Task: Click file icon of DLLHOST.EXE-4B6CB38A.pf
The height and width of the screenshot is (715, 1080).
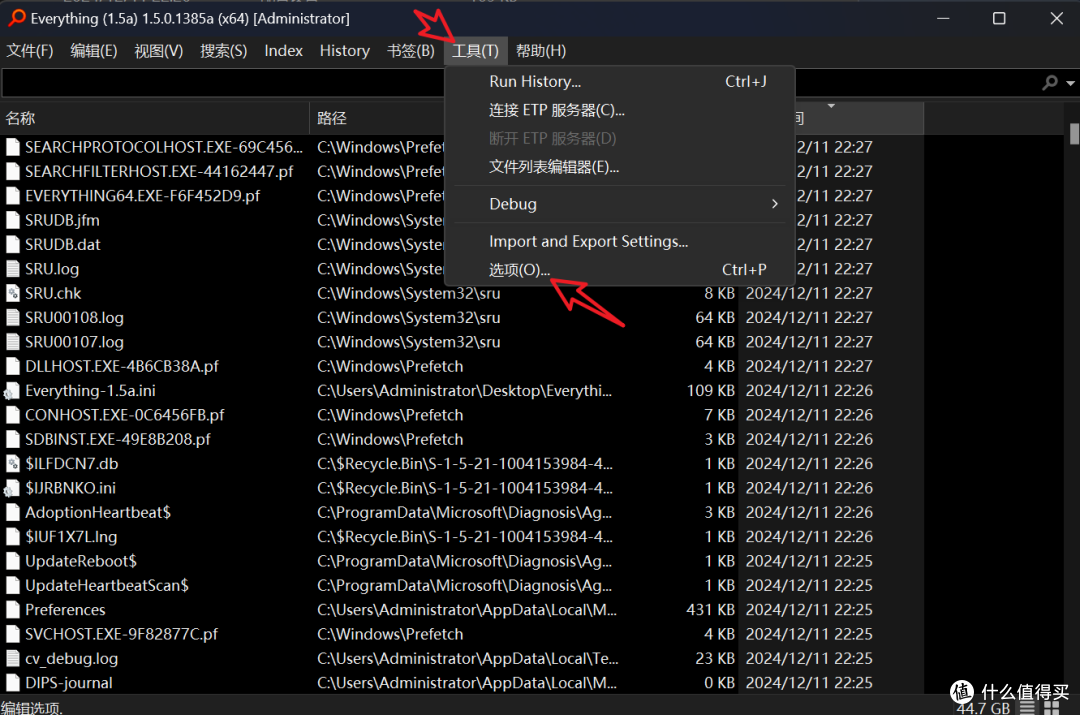Action: pyautogui.click(x=12, y=366)
